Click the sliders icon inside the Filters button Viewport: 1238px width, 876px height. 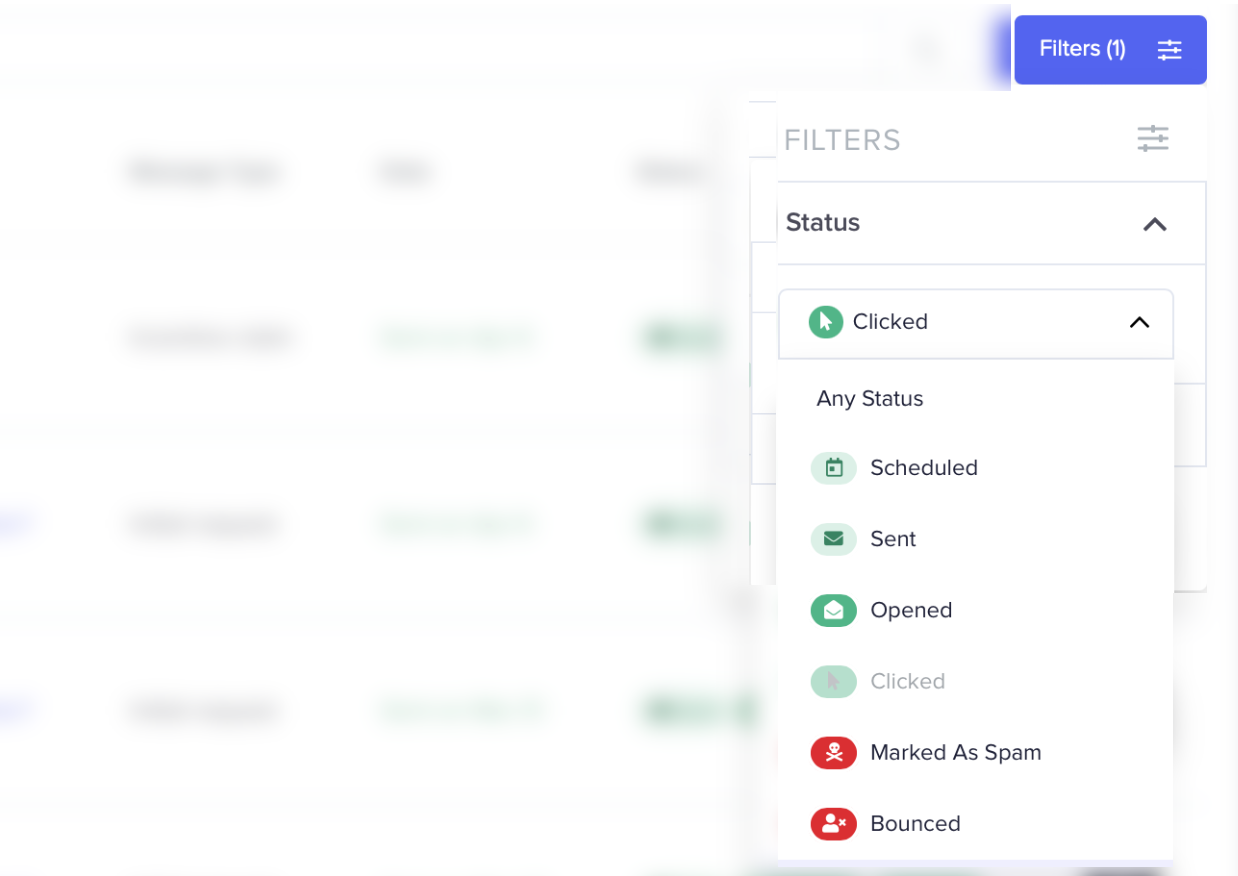[1169, 49]
